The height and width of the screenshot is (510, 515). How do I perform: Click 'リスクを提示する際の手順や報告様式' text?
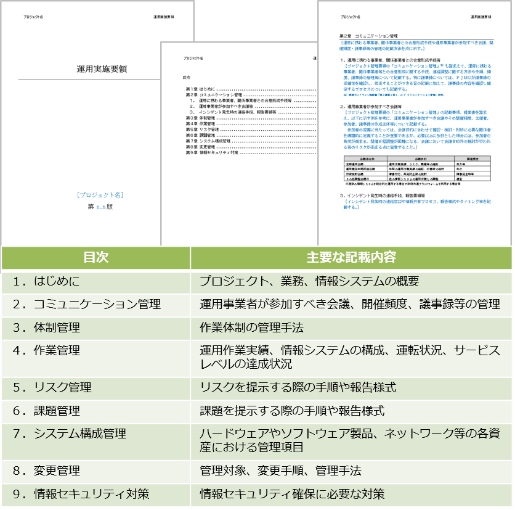pyautogui.click(x=298, y=388)
